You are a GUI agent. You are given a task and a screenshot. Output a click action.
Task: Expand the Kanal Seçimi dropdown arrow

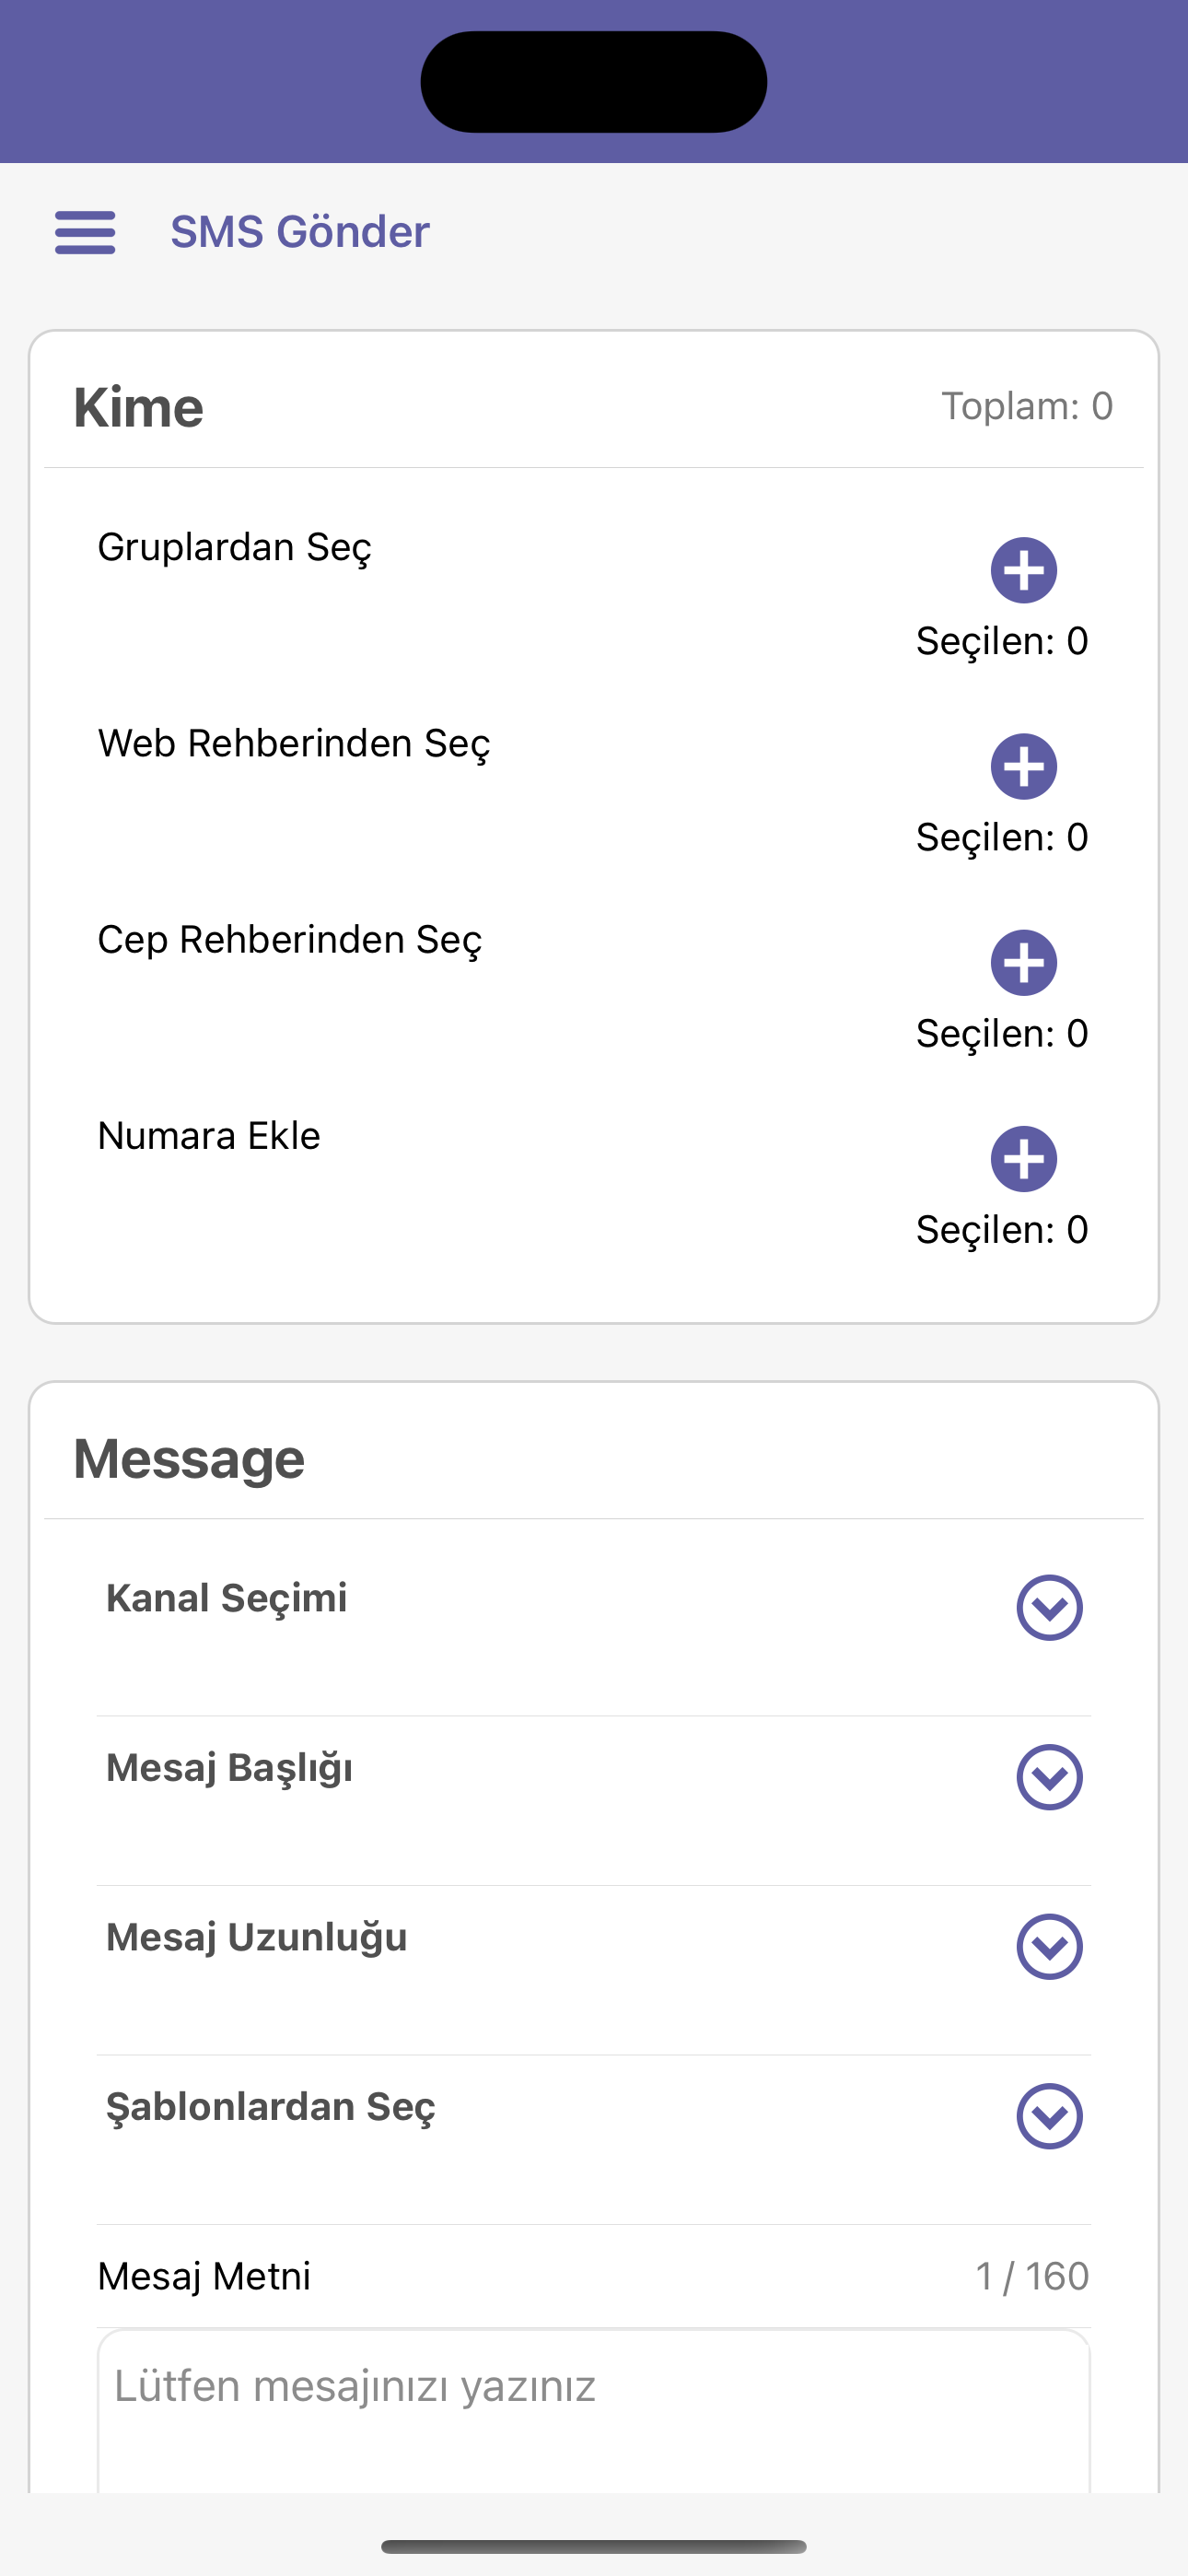[x=1049, y=1608]
